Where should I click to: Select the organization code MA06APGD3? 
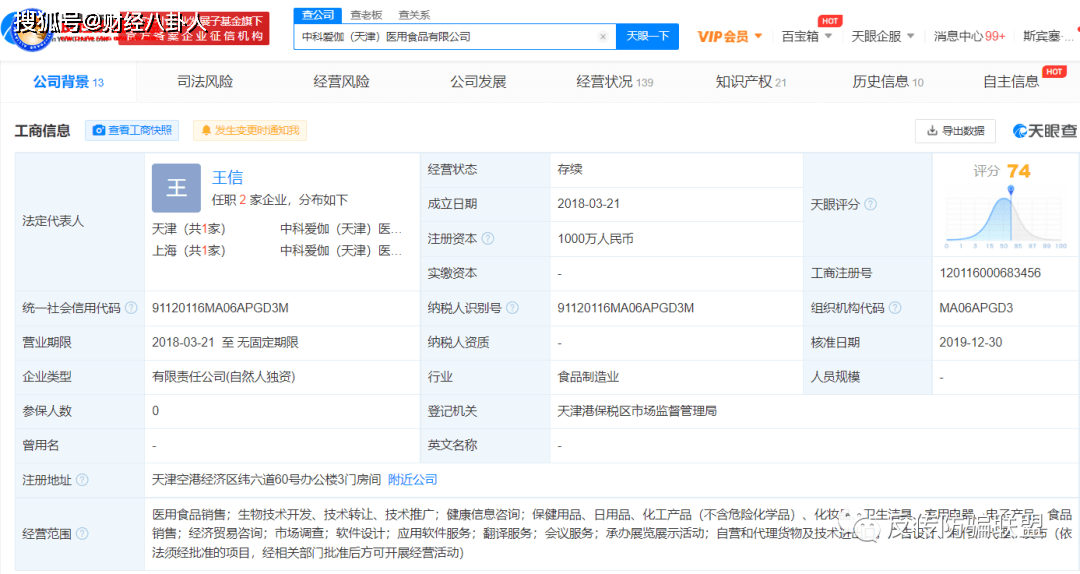(976, 308)
